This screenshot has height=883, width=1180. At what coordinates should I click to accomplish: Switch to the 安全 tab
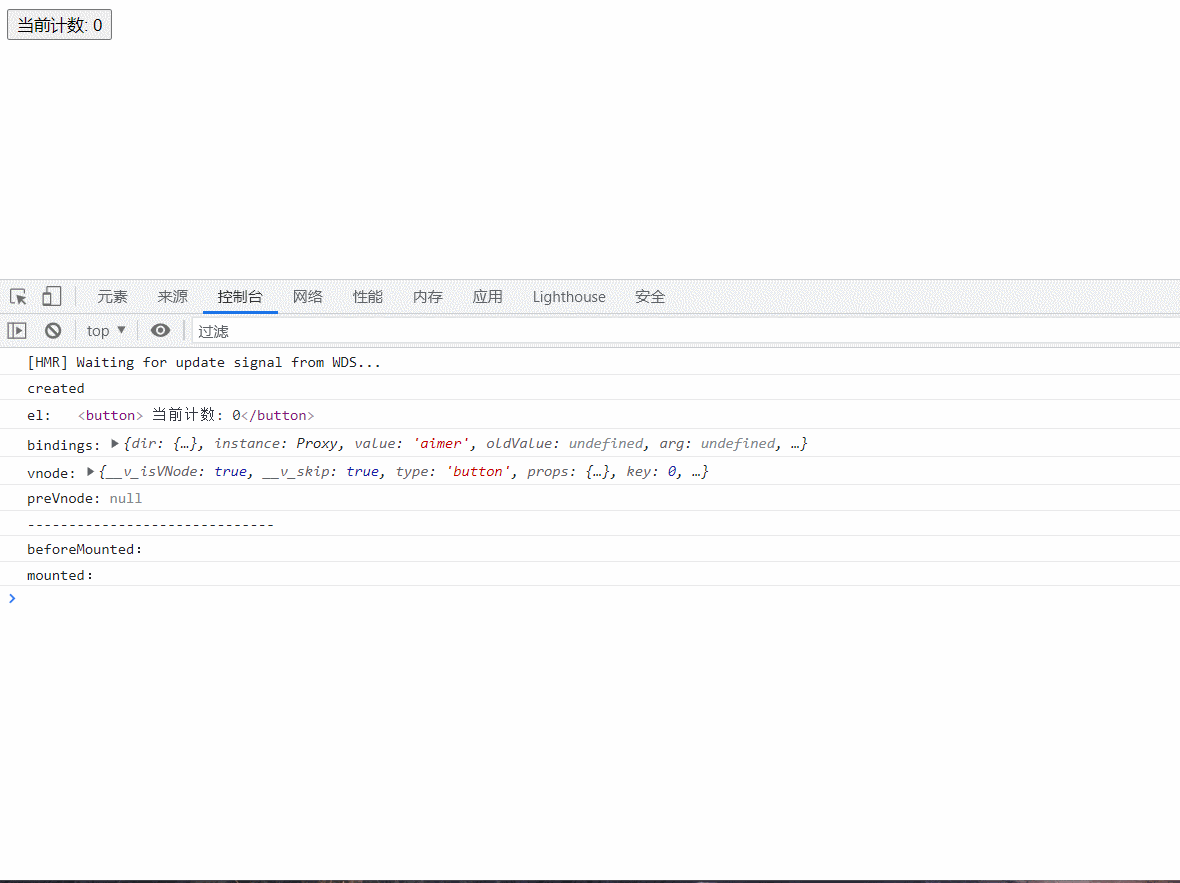click(650, 297)
